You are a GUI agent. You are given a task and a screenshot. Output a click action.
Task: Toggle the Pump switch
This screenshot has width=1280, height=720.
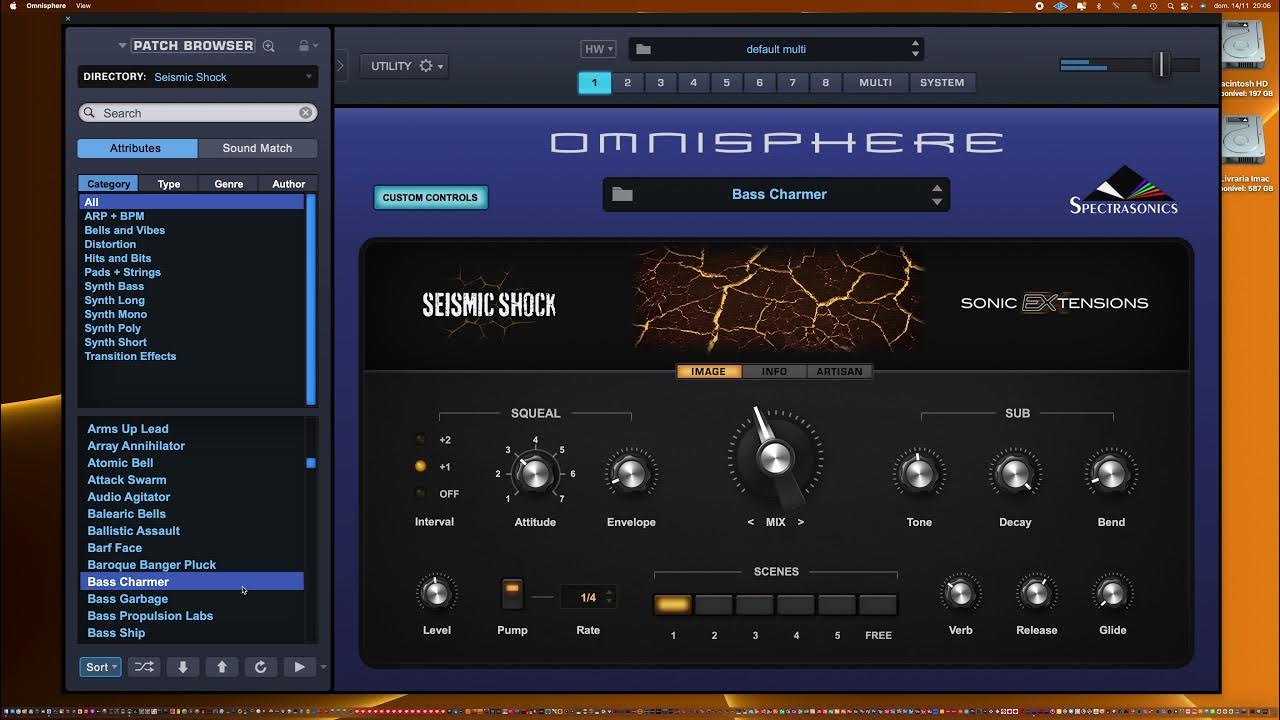click(x=512, y=593)
